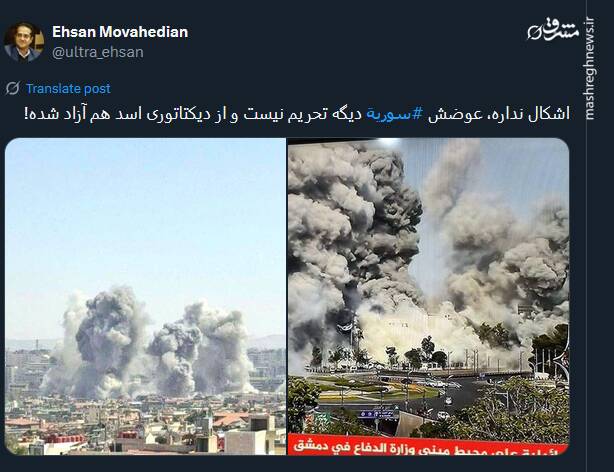Click the white car on the roundabout road
The height and width of the screenshot is (472, 614).
443,415
